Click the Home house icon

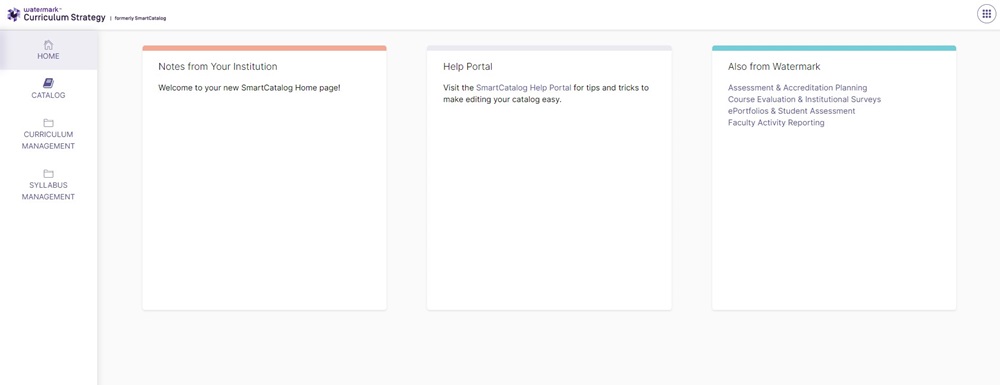click(48, 45)
